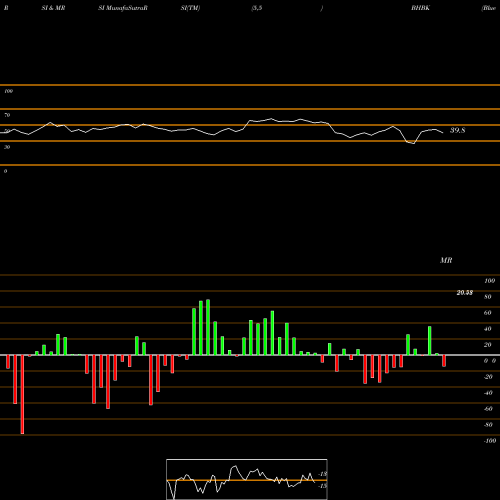Click the '(5,5' parameter text
The width and height of the screenshot is (500, 500).
click(x=257, y=8)
